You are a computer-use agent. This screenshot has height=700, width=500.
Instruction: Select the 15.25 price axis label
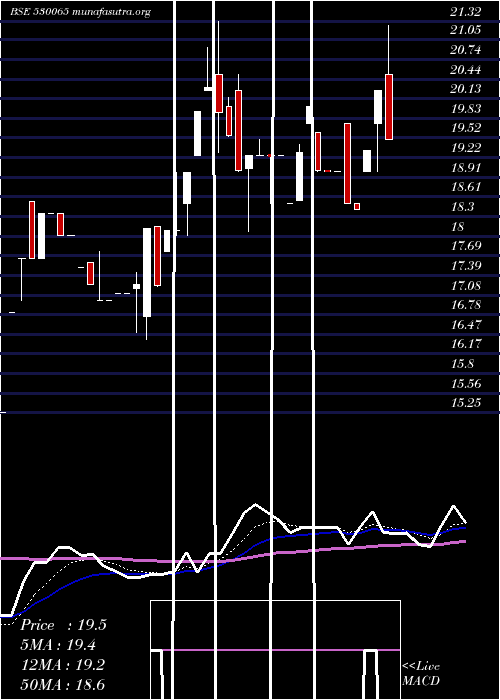click(466, 403)
